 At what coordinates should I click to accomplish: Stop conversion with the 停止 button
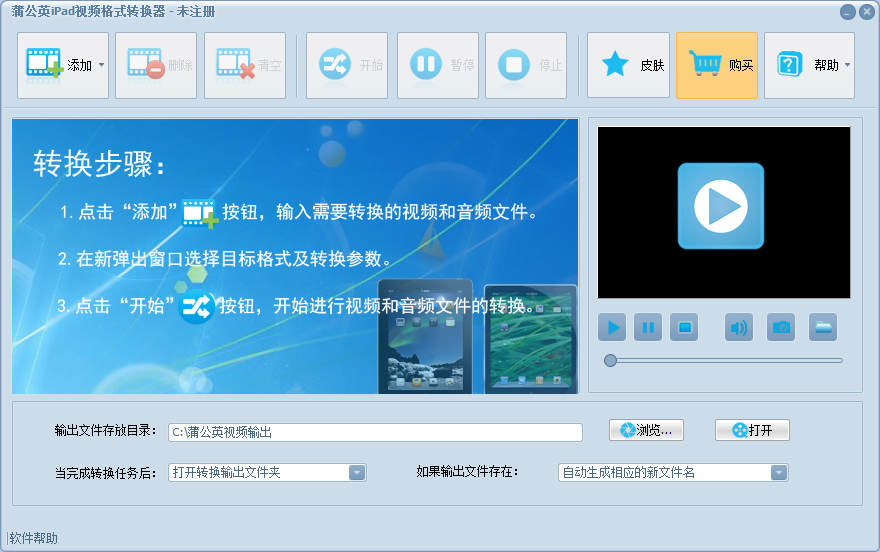(526, 65)
